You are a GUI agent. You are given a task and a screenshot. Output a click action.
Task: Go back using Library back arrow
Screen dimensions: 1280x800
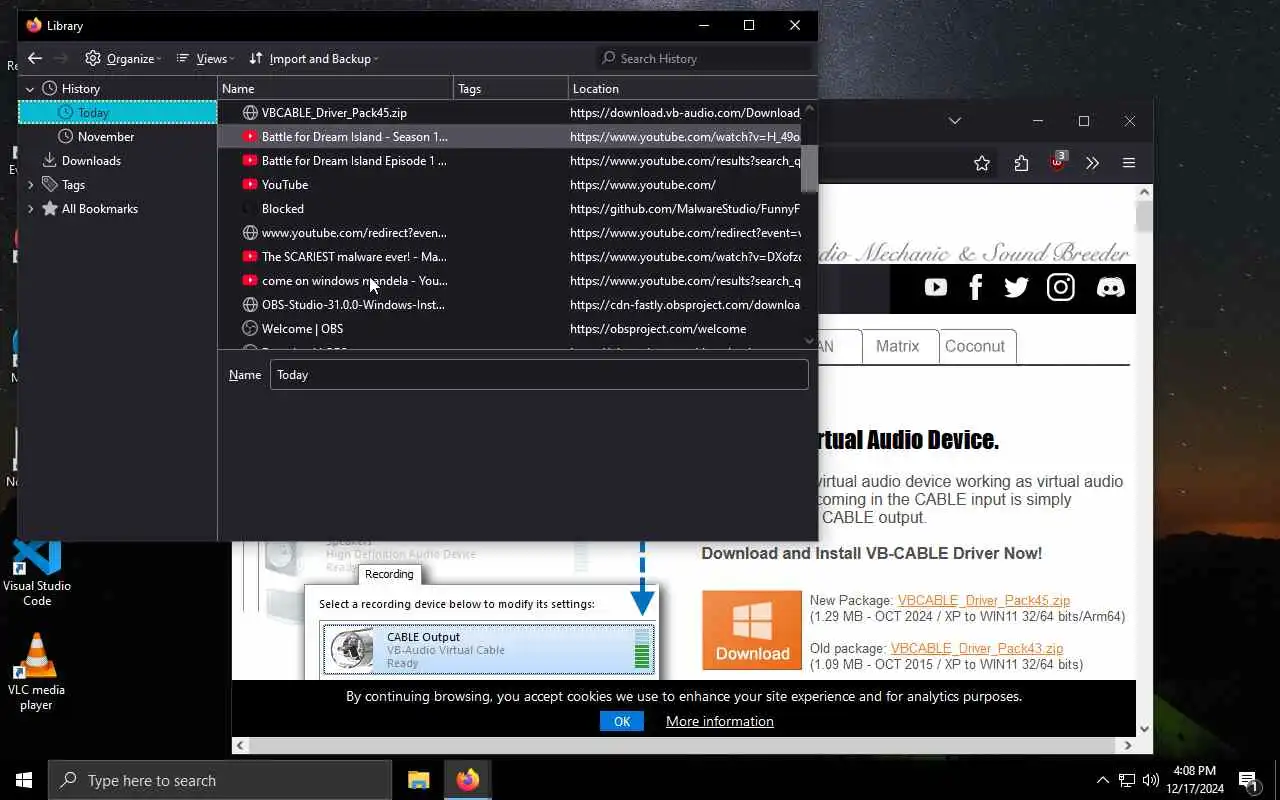(x=35, y=58)
